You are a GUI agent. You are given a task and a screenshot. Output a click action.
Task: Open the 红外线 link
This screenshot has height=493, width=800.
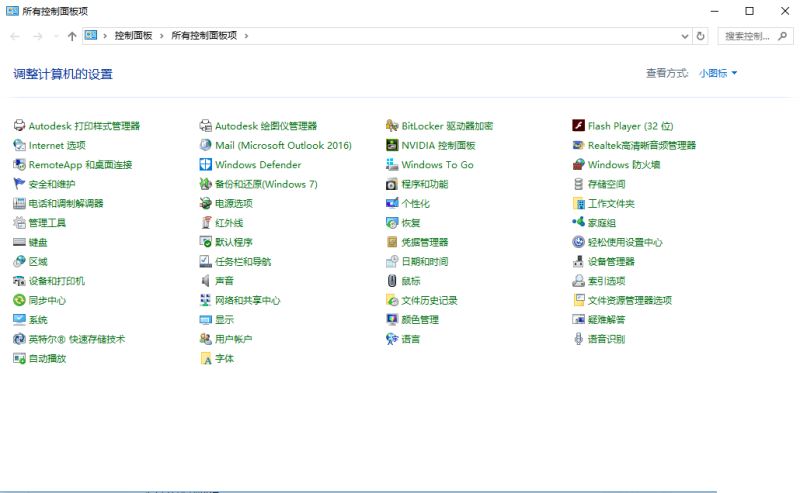pos(229,223)
